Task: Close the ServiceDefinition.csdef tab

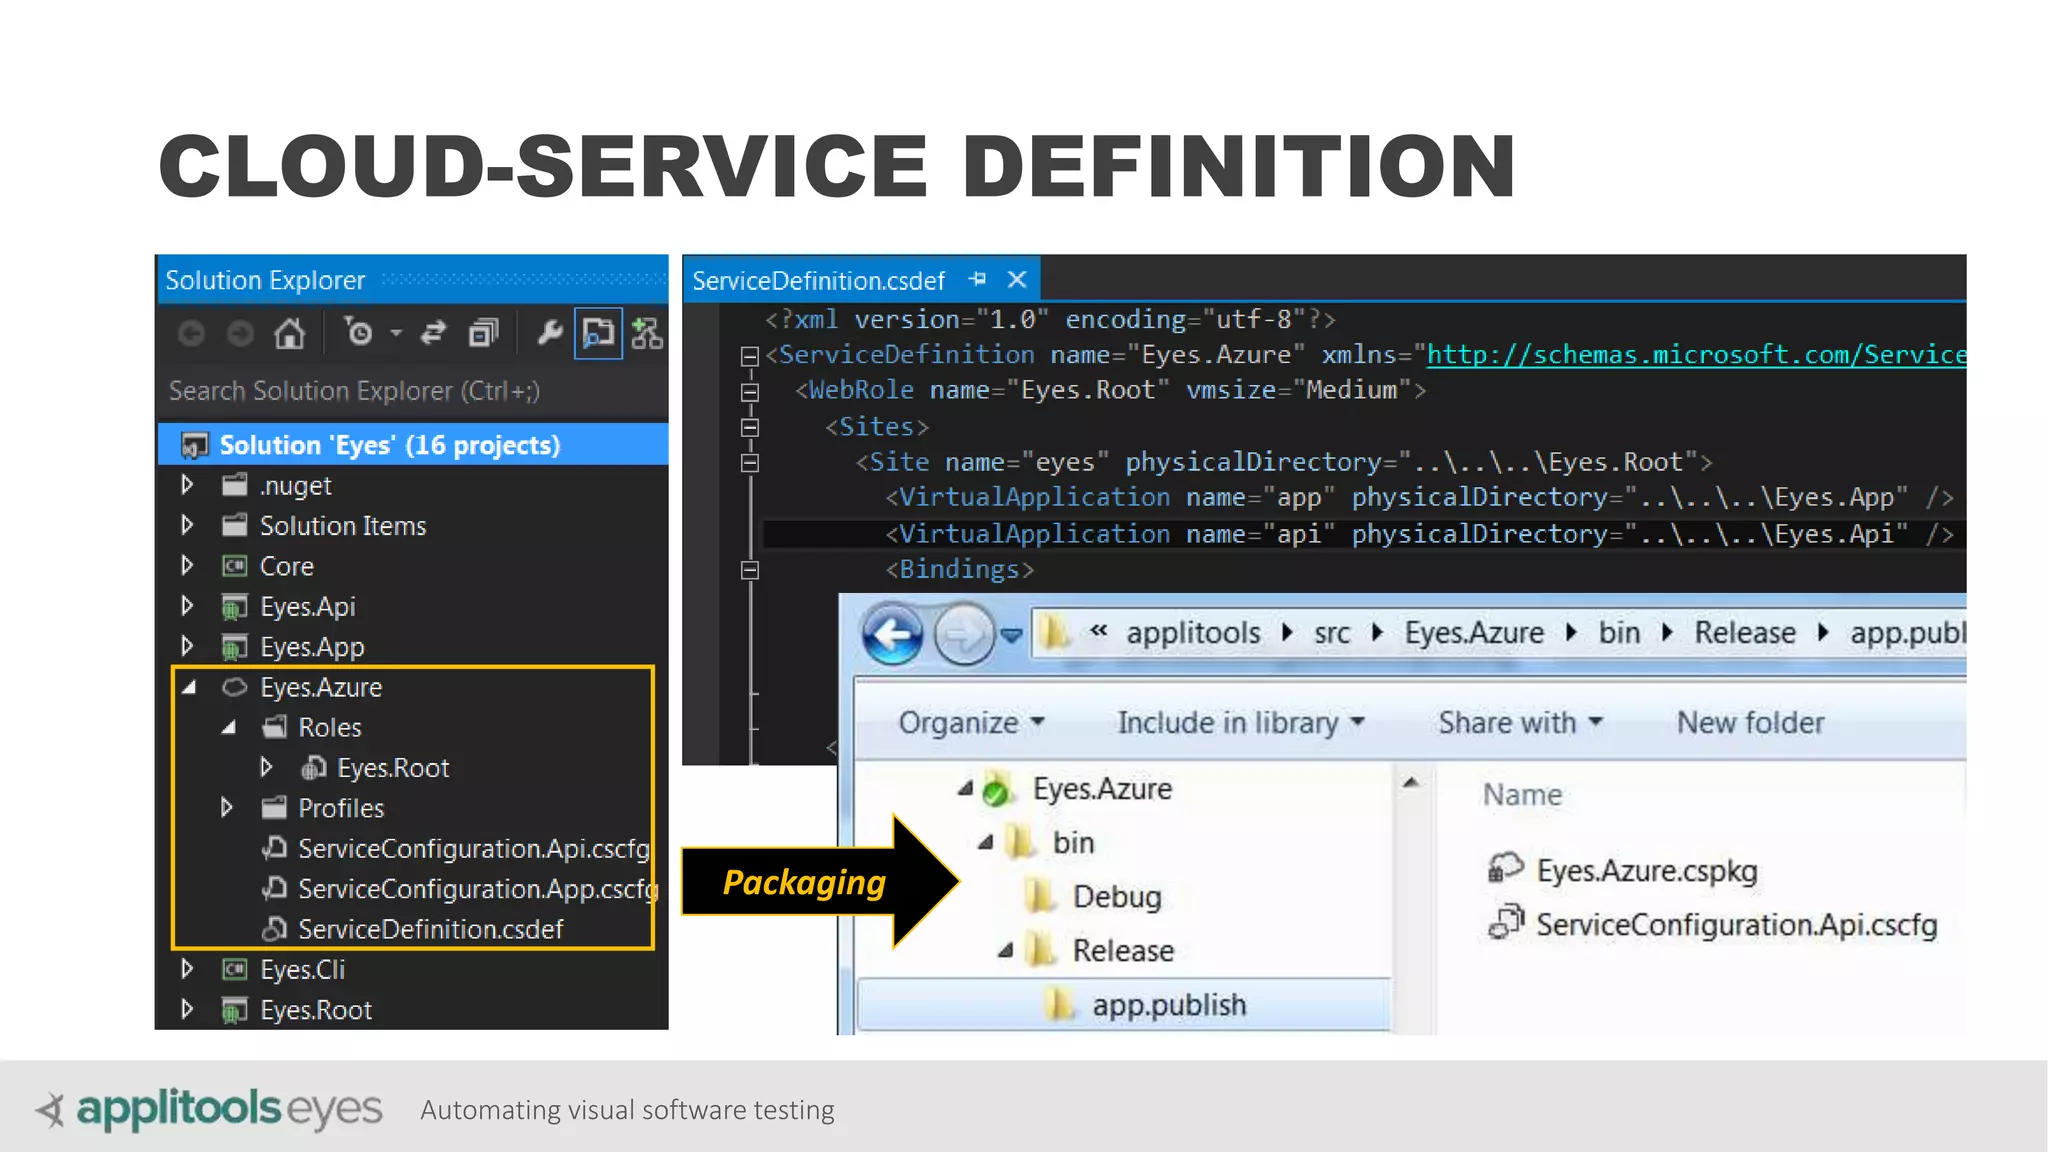Action: tap(1017, 280)
